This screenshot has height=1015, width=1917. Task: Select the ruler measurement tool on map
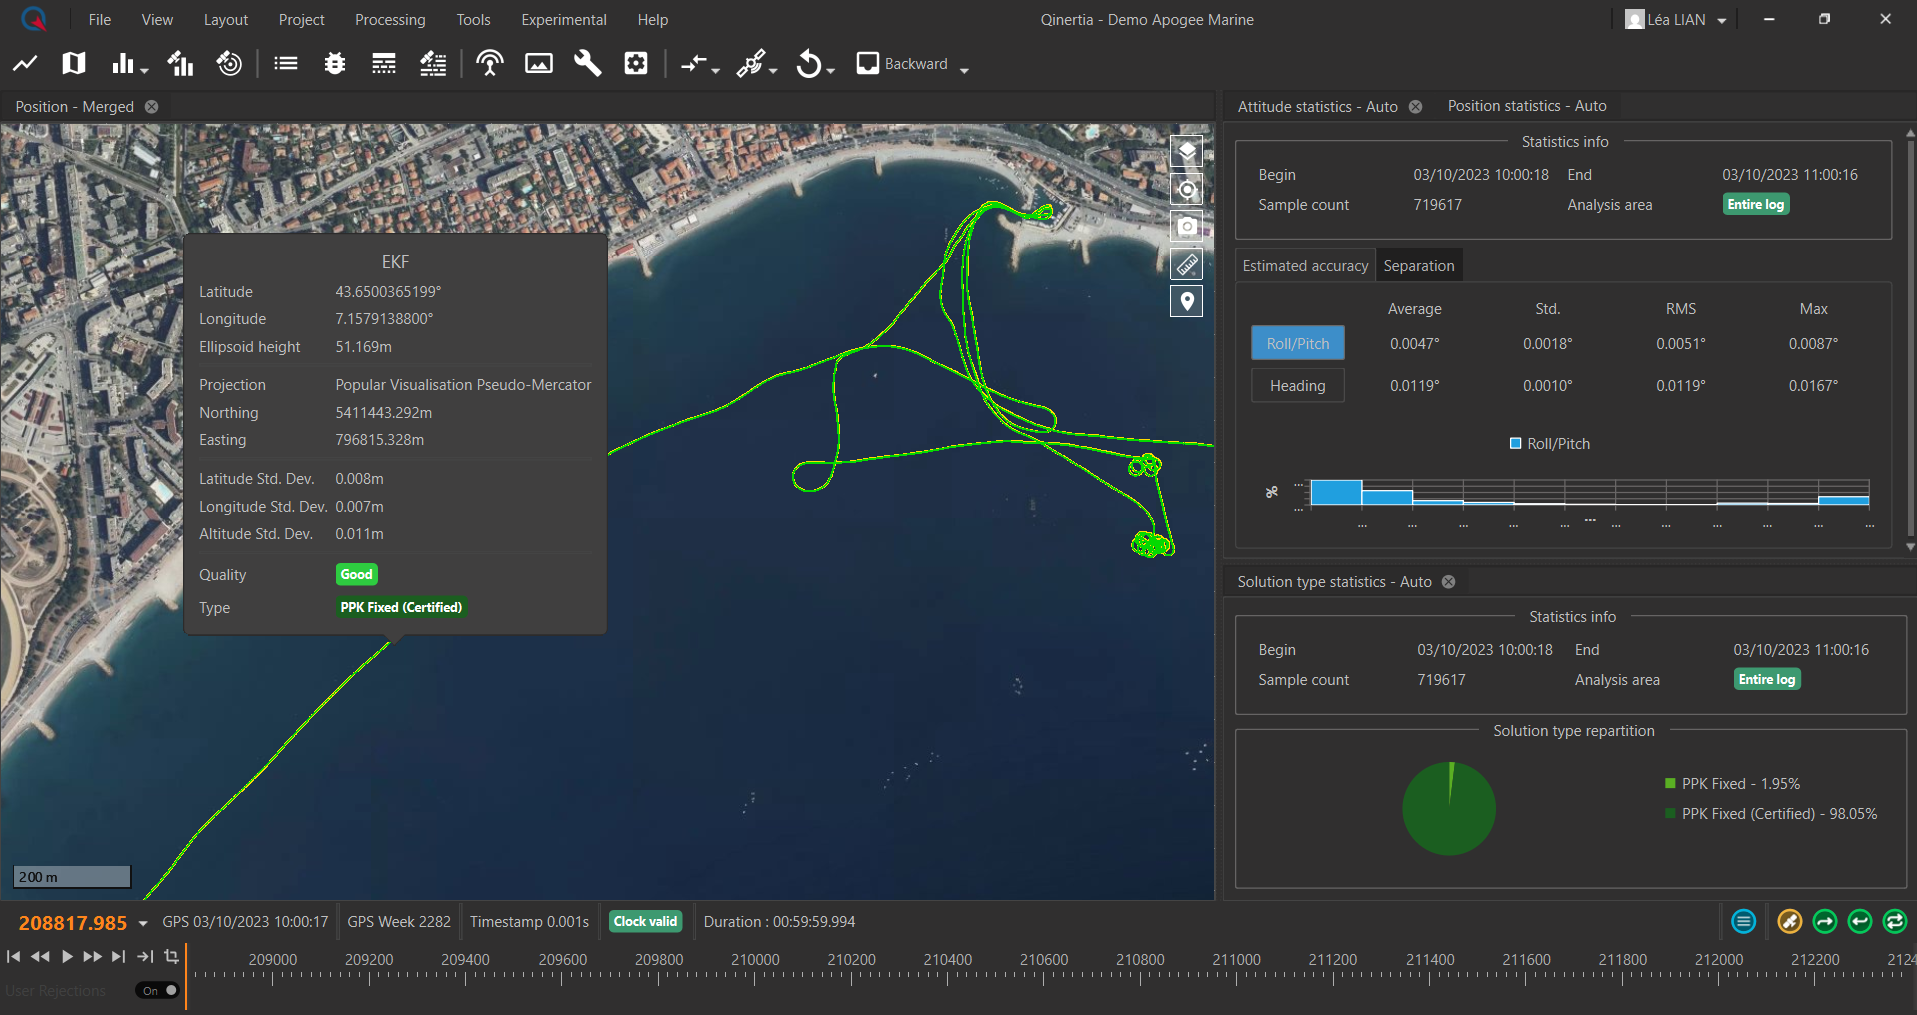(x=1186, y=264)
